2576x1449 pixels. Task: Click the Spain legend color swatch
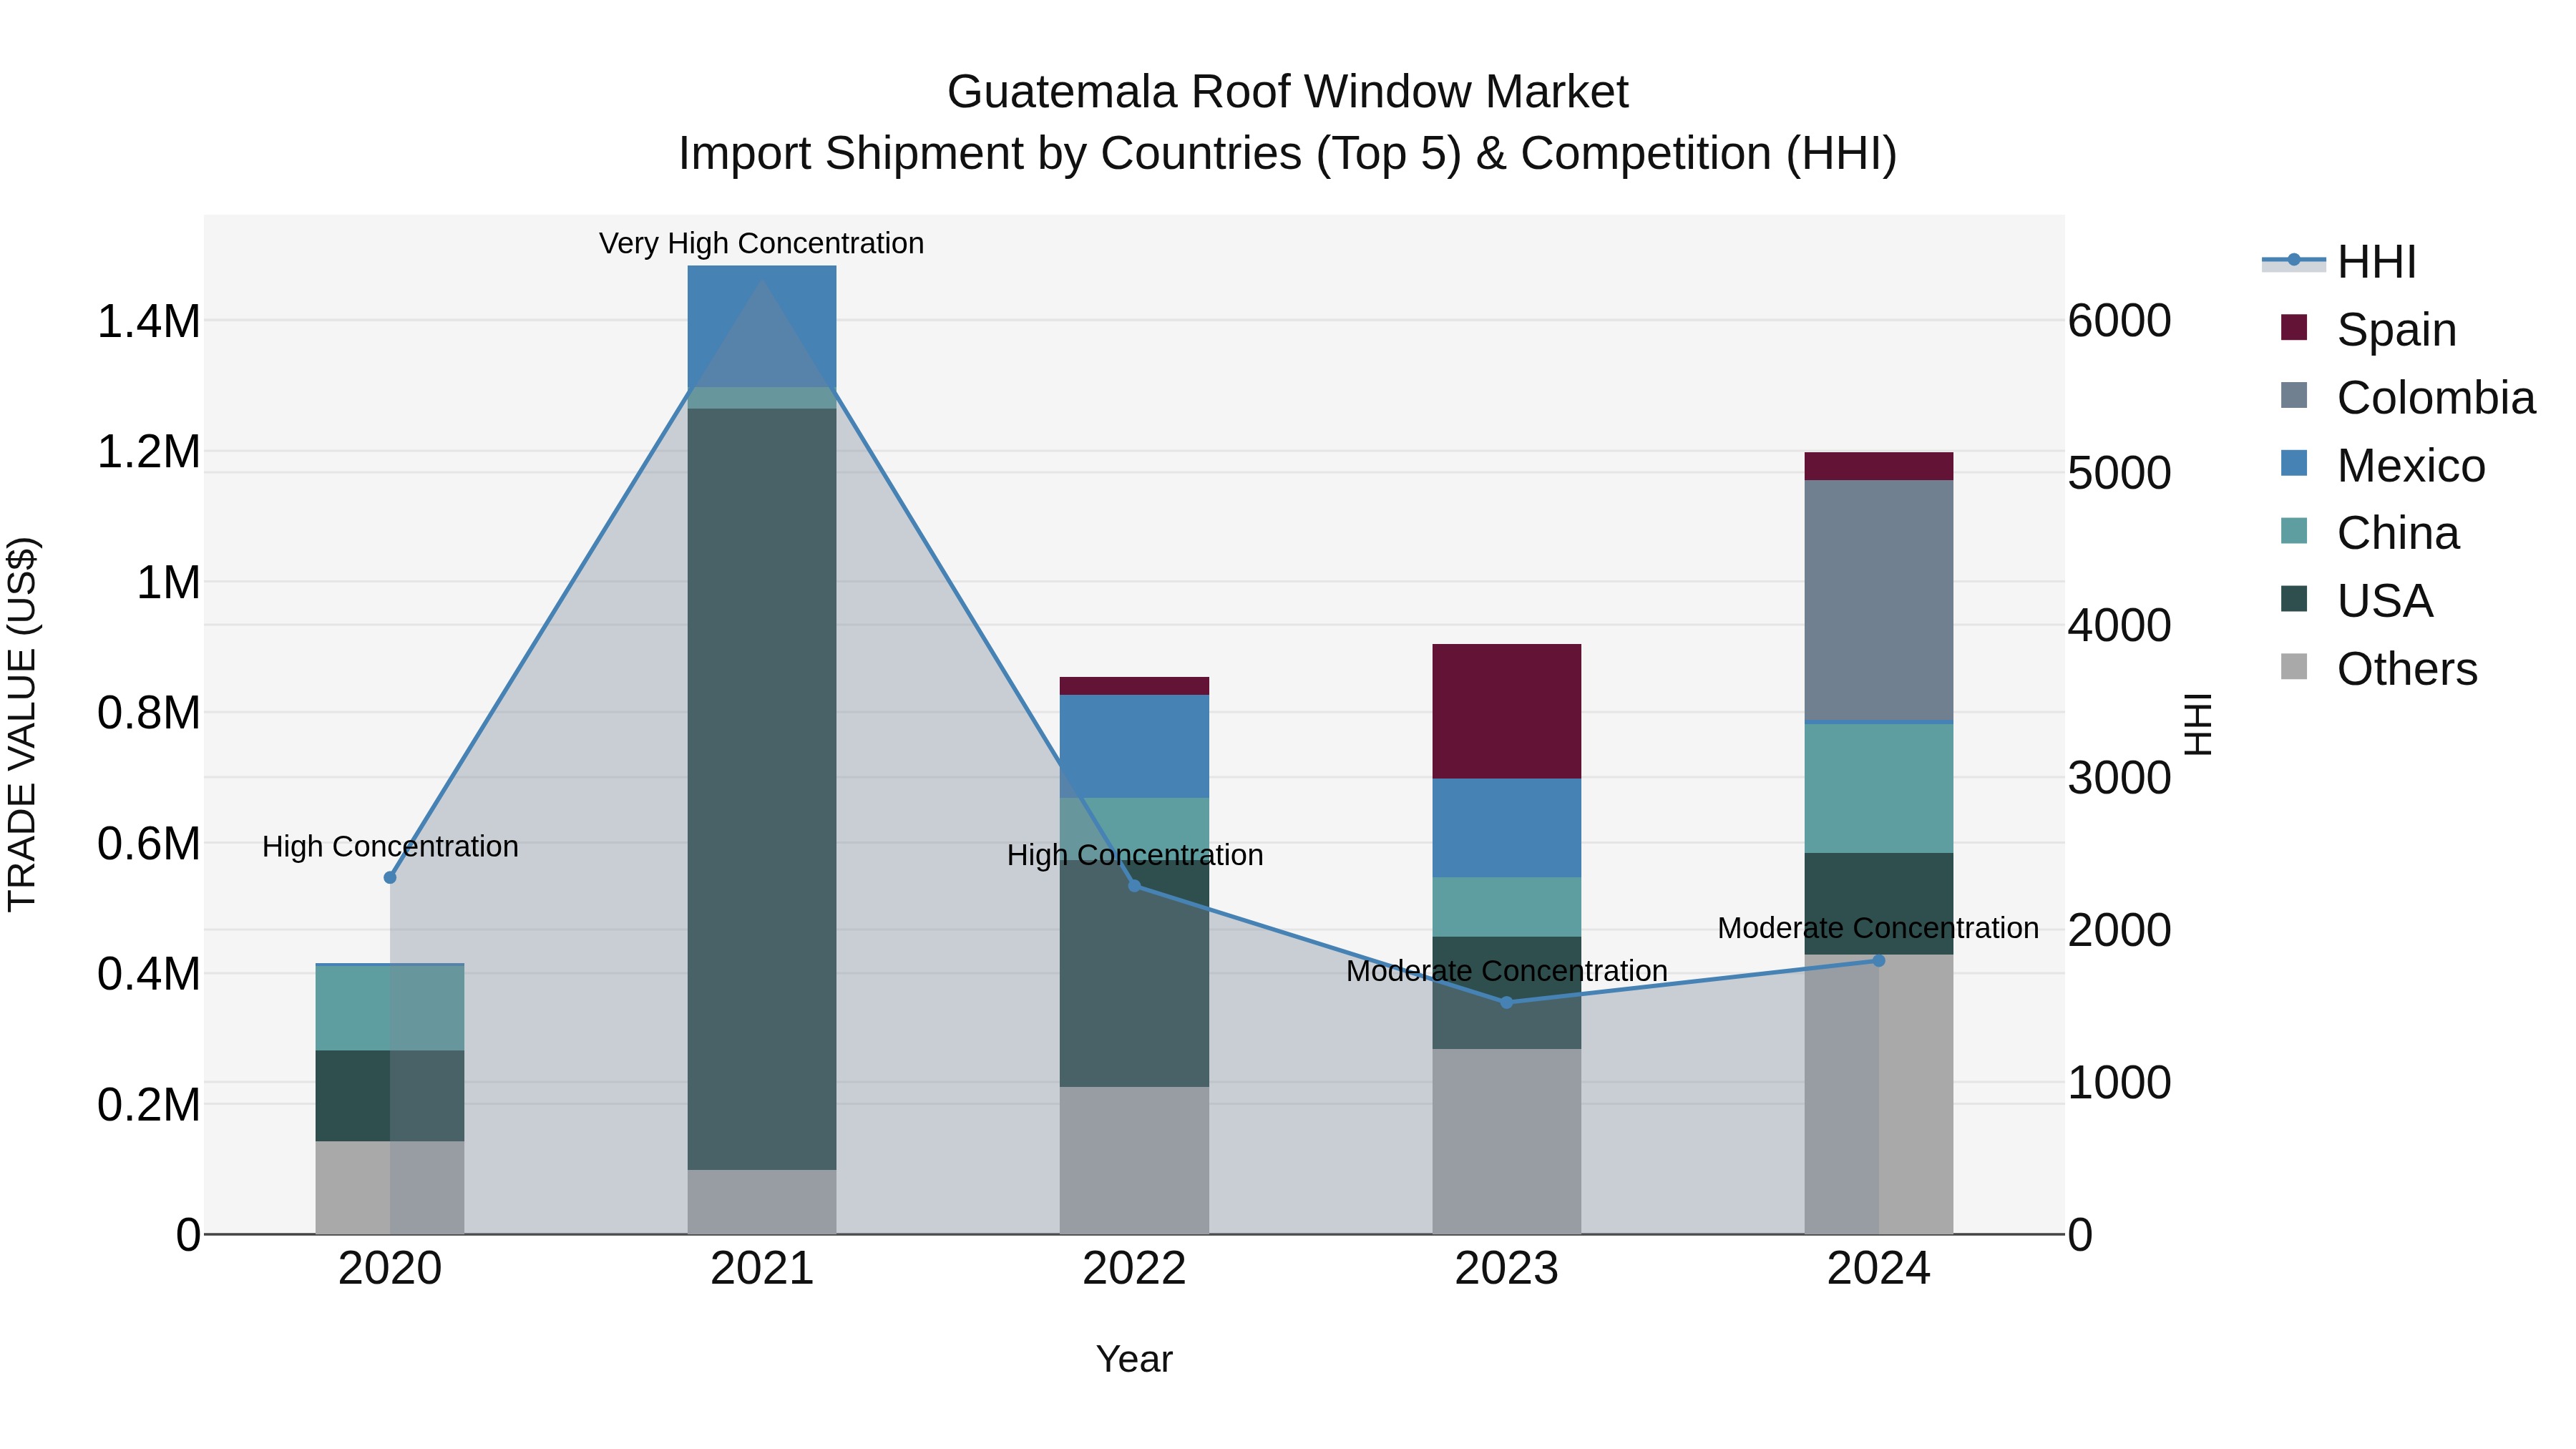pyautogui.click(x=2294, y=328)
